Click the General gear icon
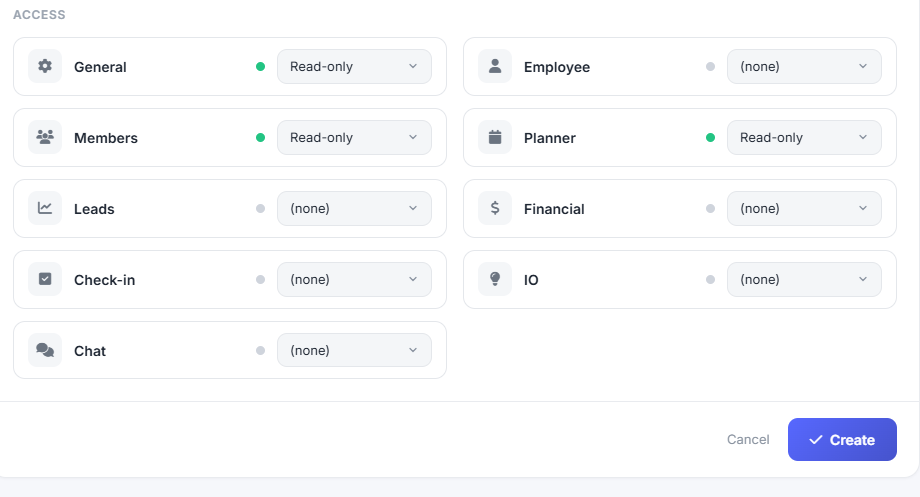This screenshot has width=920, height=497. coord(45,66)
